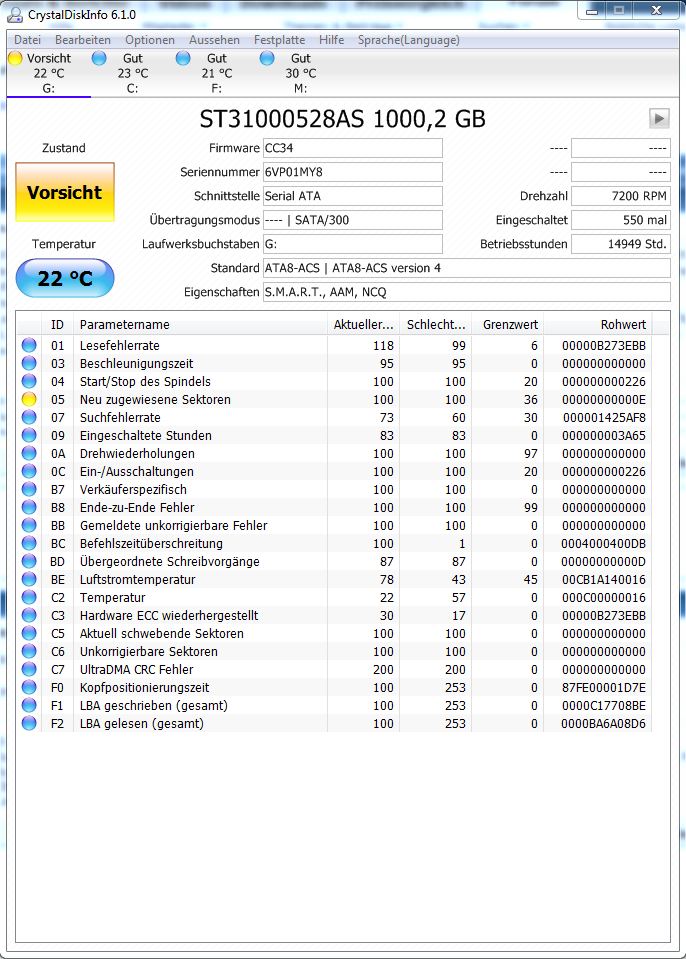Click the ST31000528AS 1000,2 GB disk title

coord(342,119)
